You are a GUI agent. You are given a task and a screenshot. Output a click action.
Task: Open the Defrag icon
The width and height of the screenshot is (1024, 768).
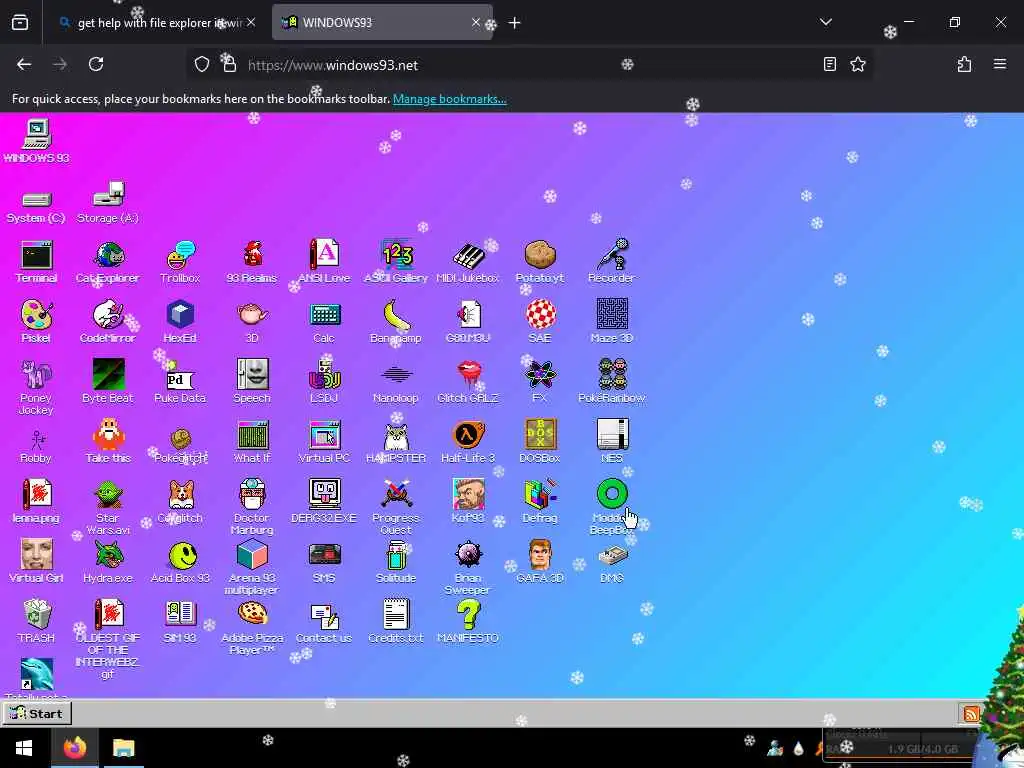point(539,502)
